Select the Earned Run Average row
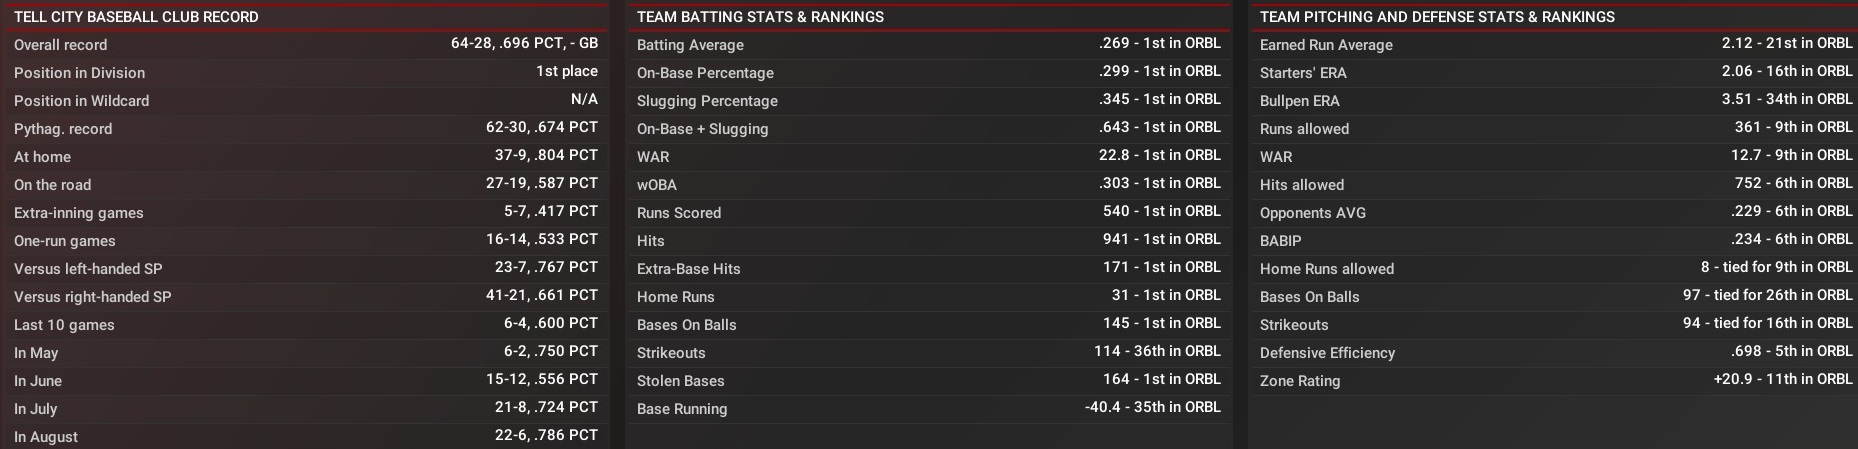 coord(1551,45)
